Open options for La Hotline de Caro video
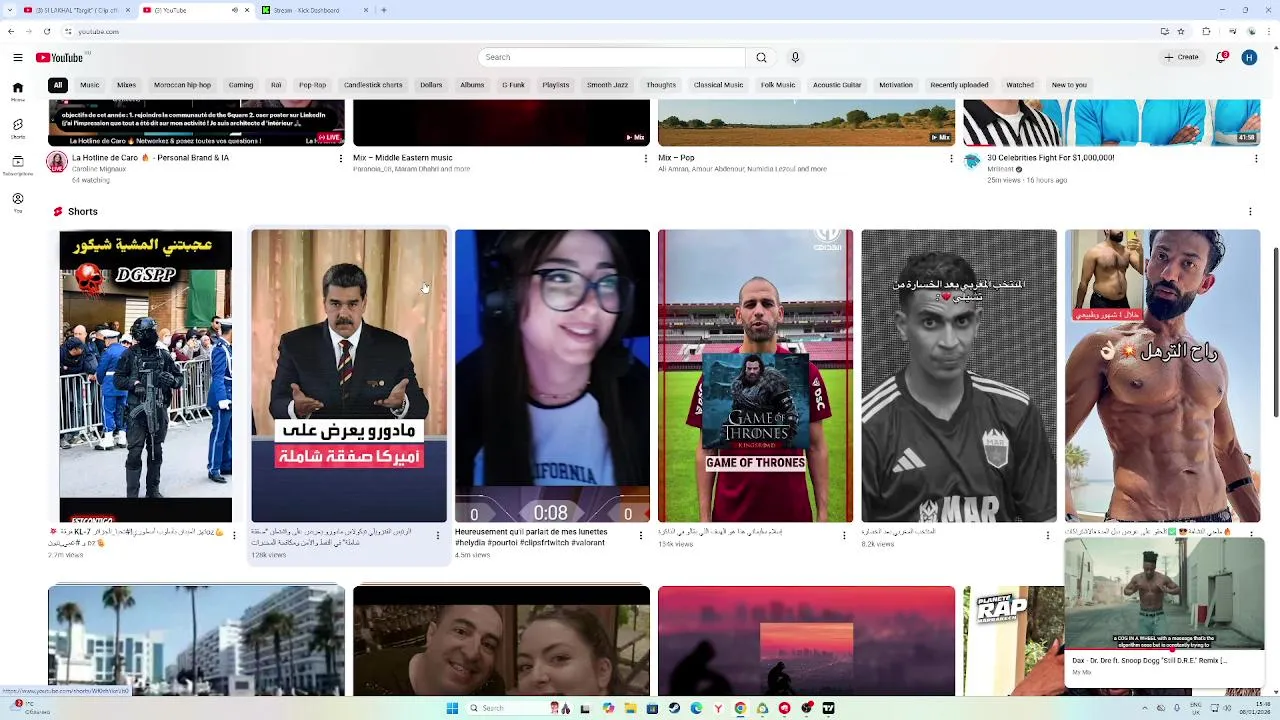1280x720 pixels. [340, 158]
